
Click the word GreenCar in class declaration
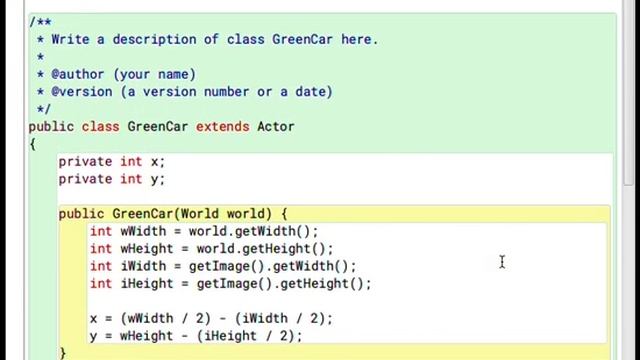(158, 127)
